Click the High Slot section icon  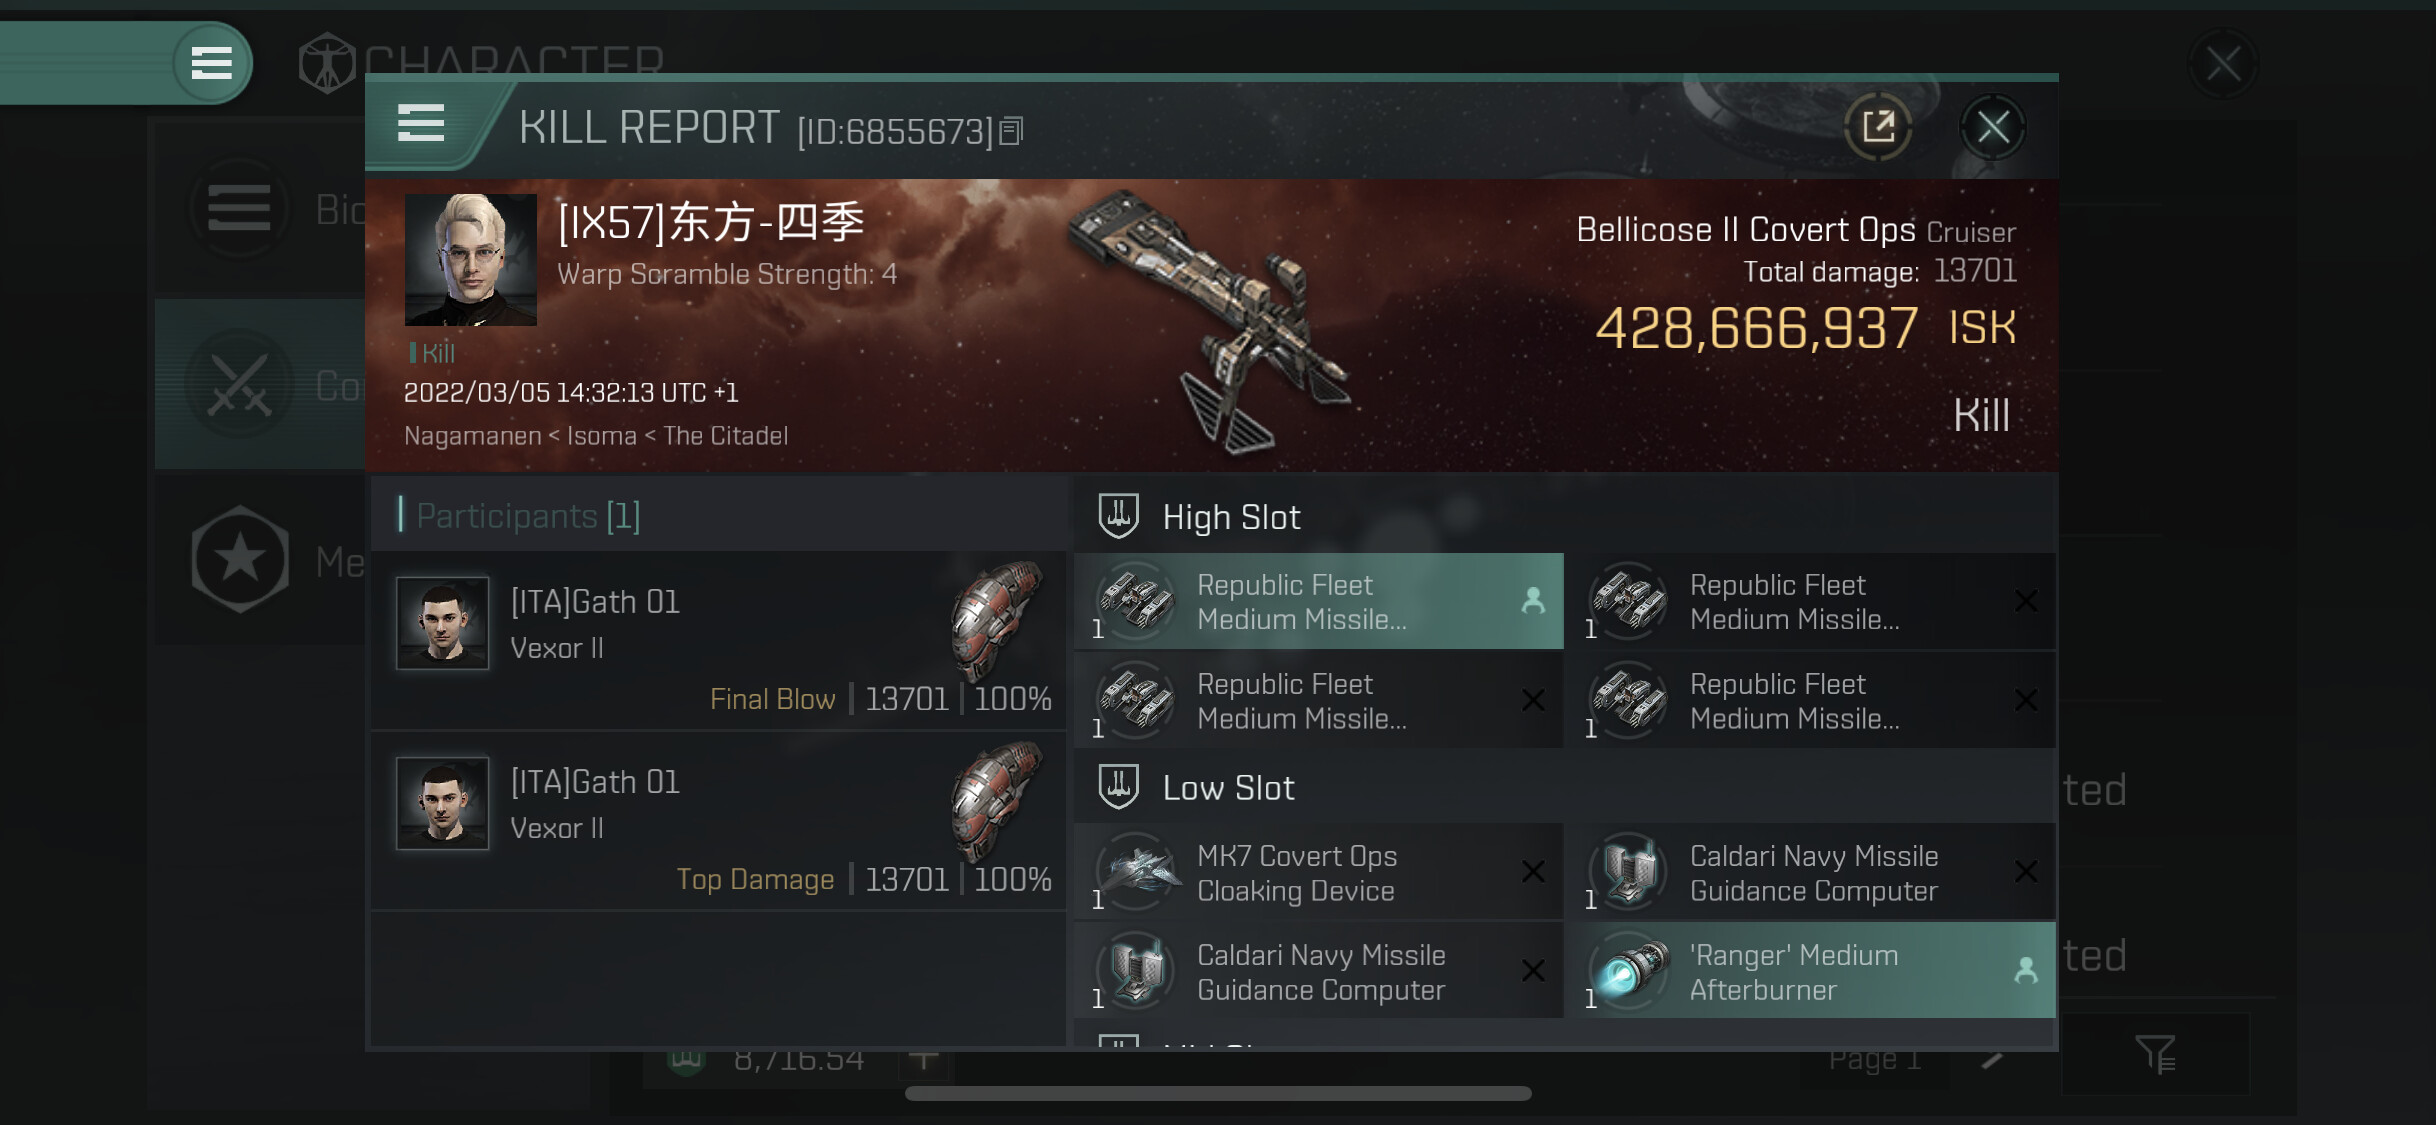[1118, 516]
